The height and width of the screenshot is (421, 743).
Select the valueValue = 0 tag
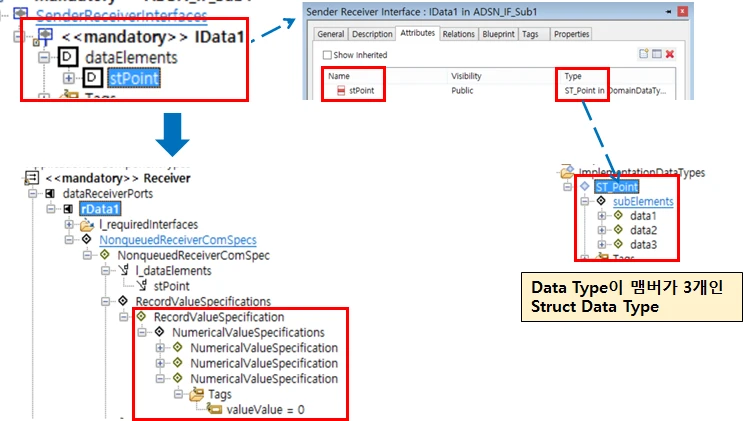pos(265,409)
